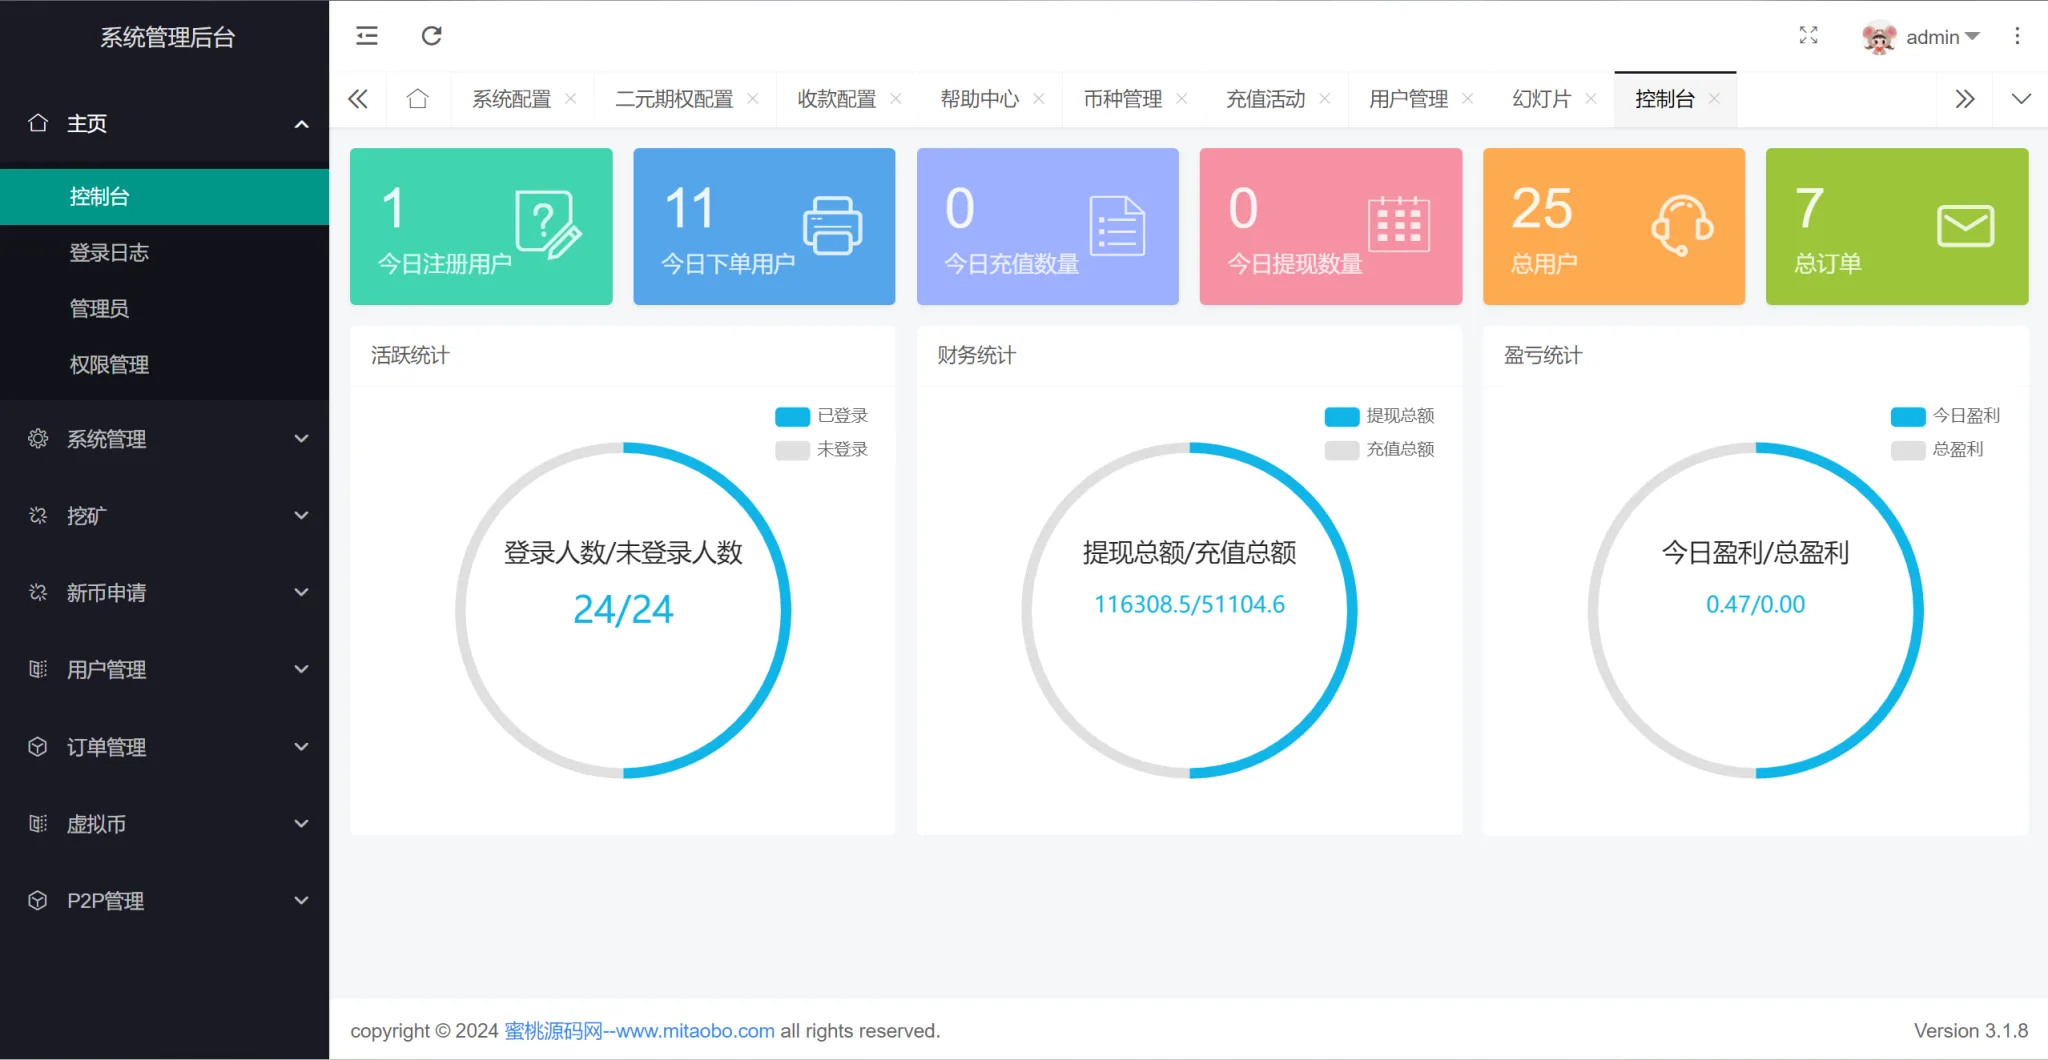The height and width of the screenshot is (1060, 2048).
Task: Click the 今日注册用户 statistics card
Action: pyautogui.click(x=481, y=227)
